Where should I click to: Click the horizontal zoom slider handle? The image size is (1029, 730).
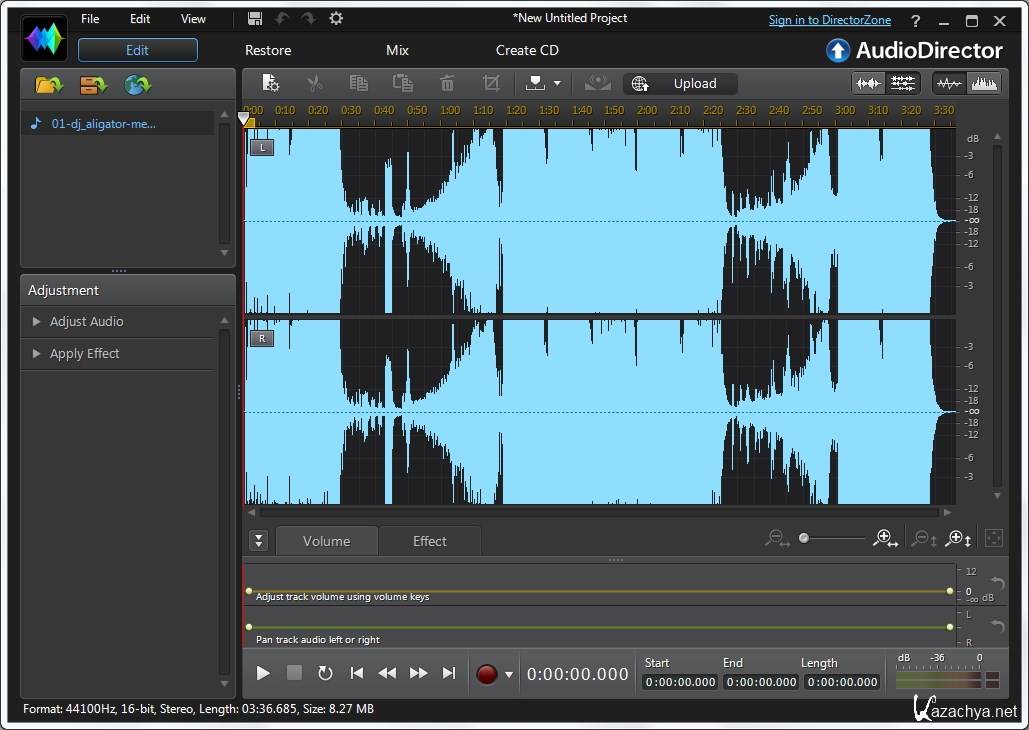[x=804, y=539]
